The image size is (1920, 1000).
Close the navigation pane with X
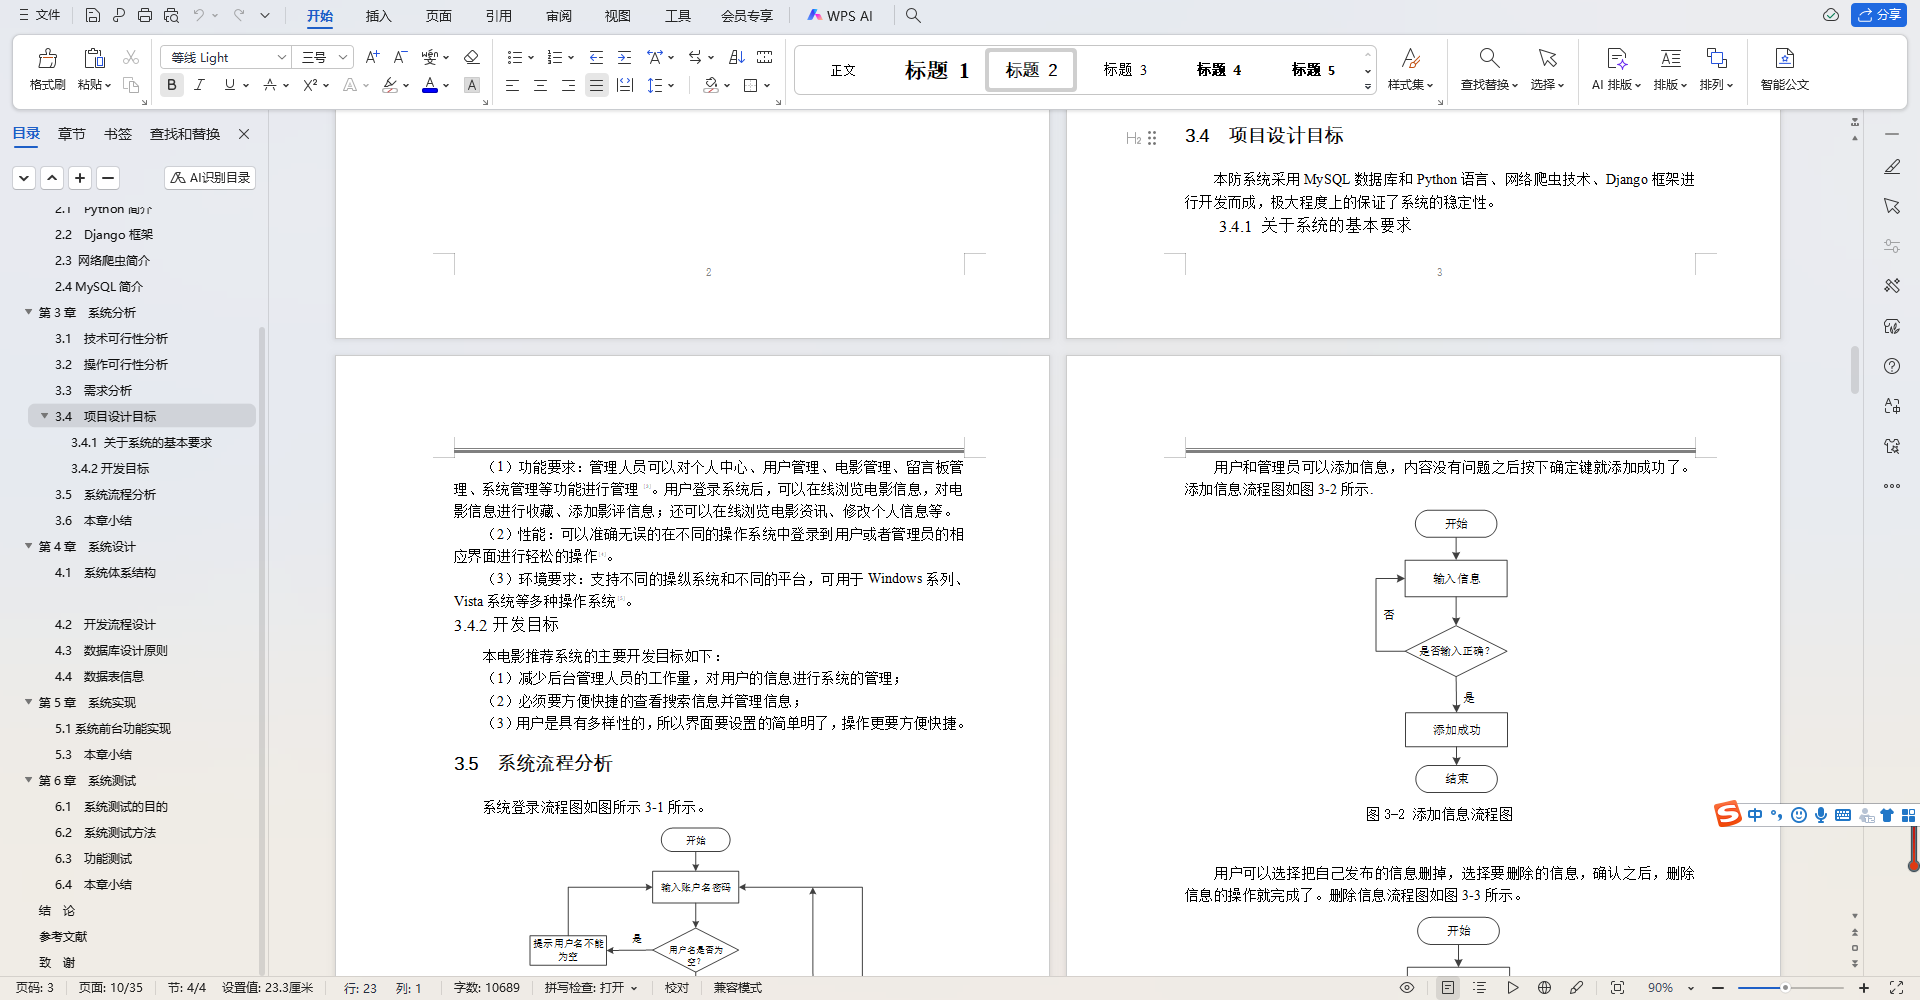(244, 134)
